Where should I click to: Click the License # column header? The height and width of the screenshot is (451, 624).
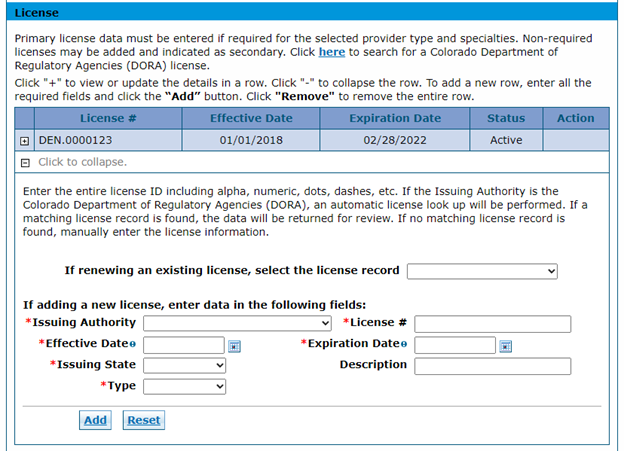(x=108, y=118)
